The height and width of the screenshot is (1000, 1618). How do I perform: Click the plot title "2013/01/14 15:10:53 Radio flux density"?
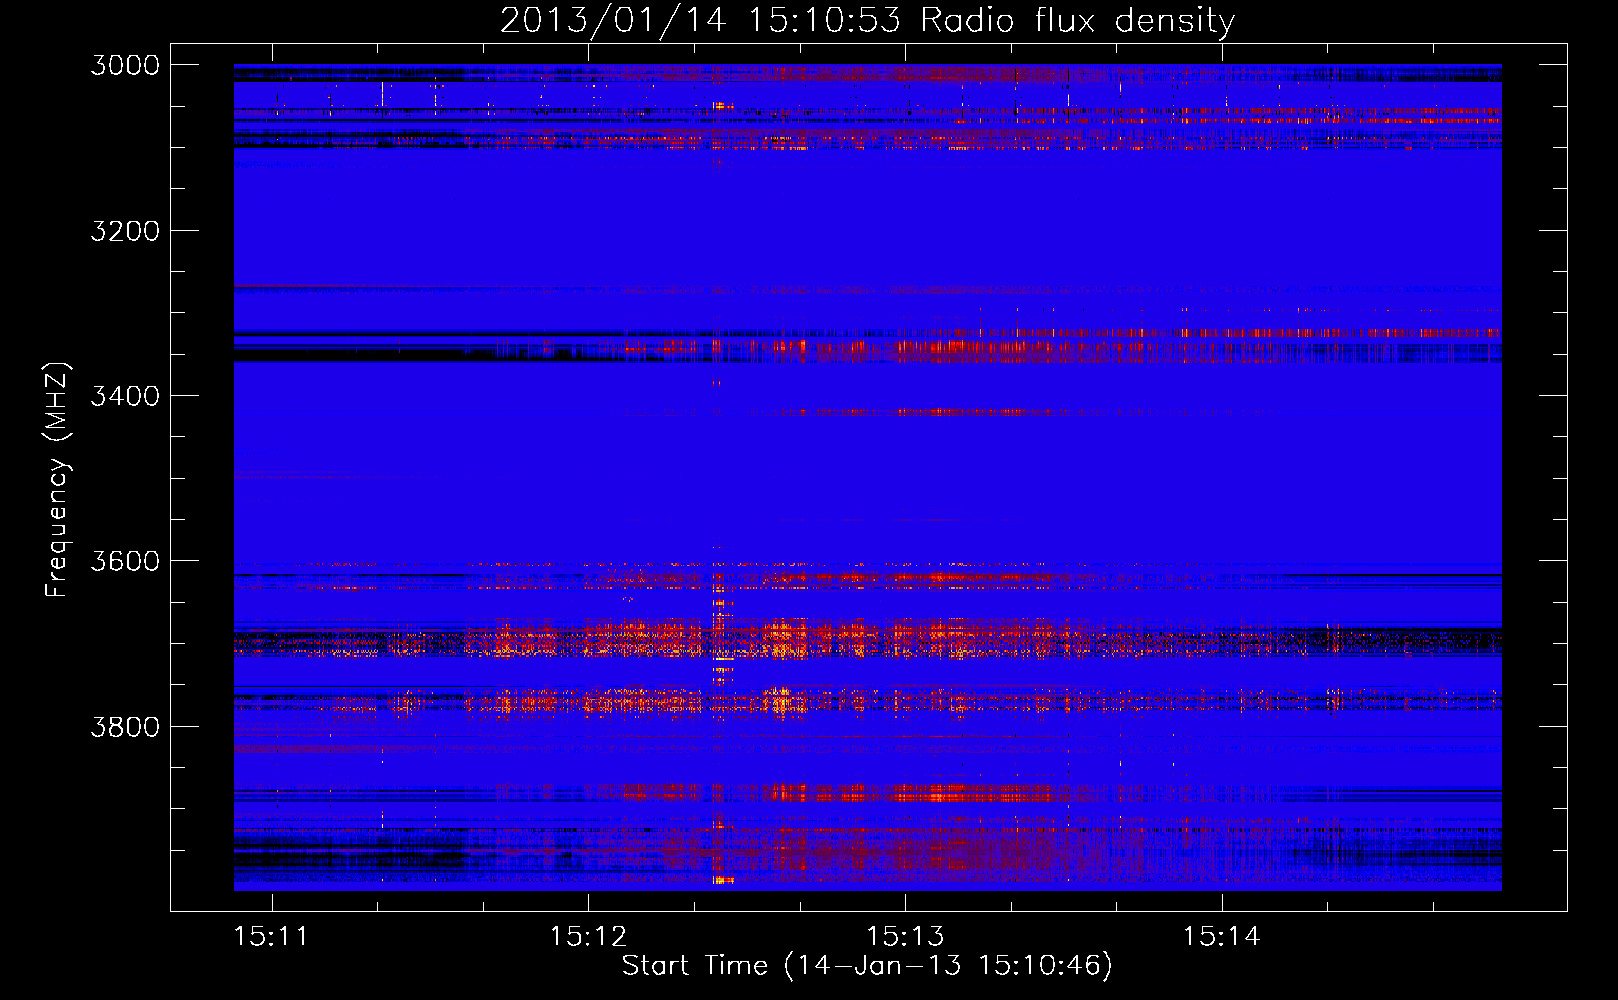tap(867, 20)
